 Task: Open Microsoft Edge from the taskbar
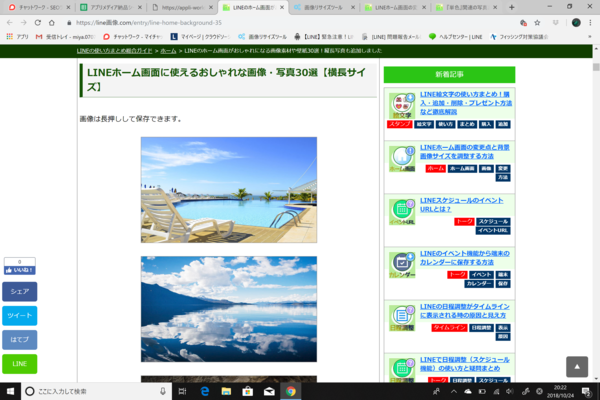coord(205,391)
